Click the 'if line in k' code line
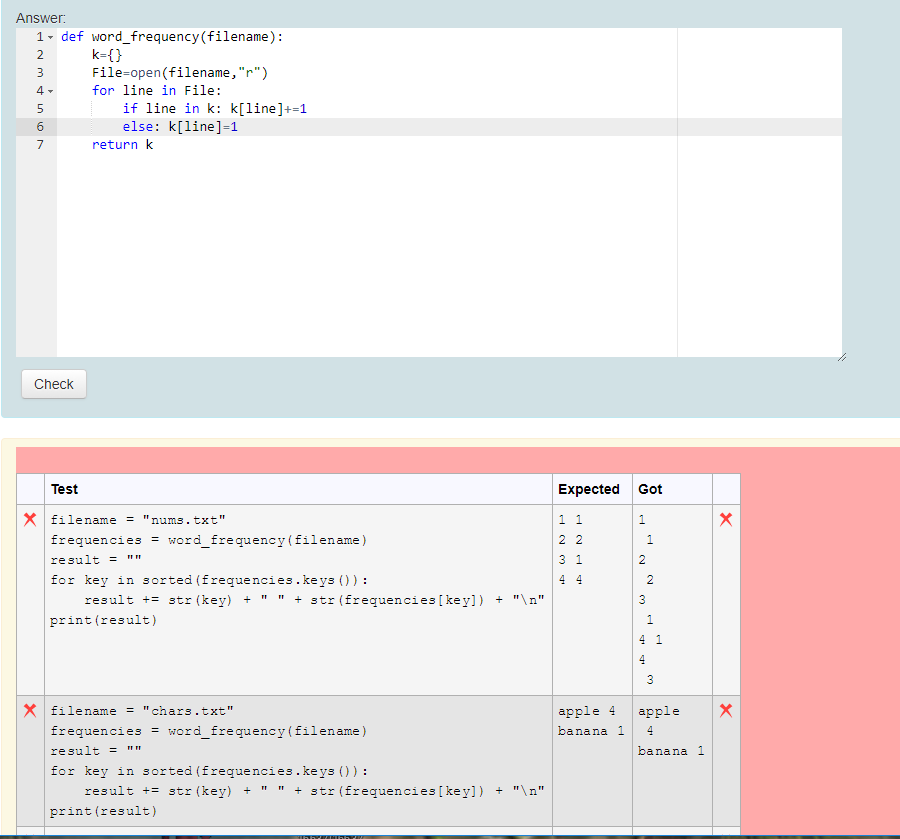This screenshot has width=900, height=839. coord(214,109)
